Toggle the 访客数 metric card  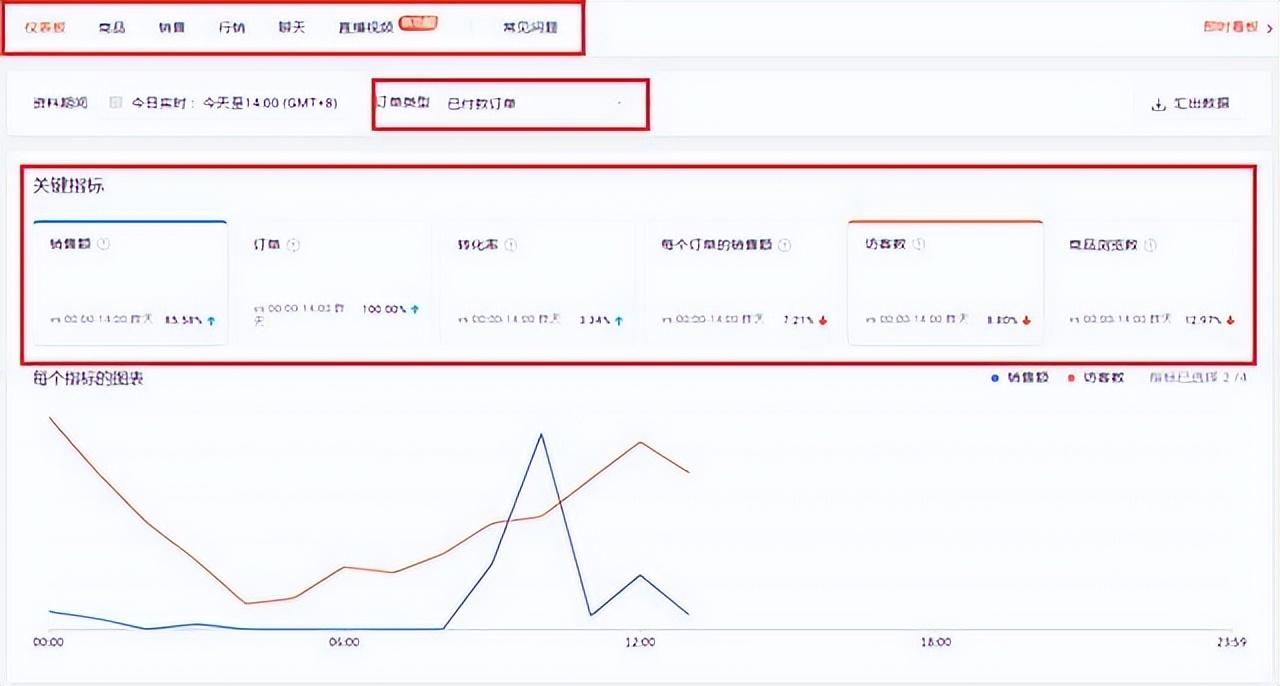946,283
